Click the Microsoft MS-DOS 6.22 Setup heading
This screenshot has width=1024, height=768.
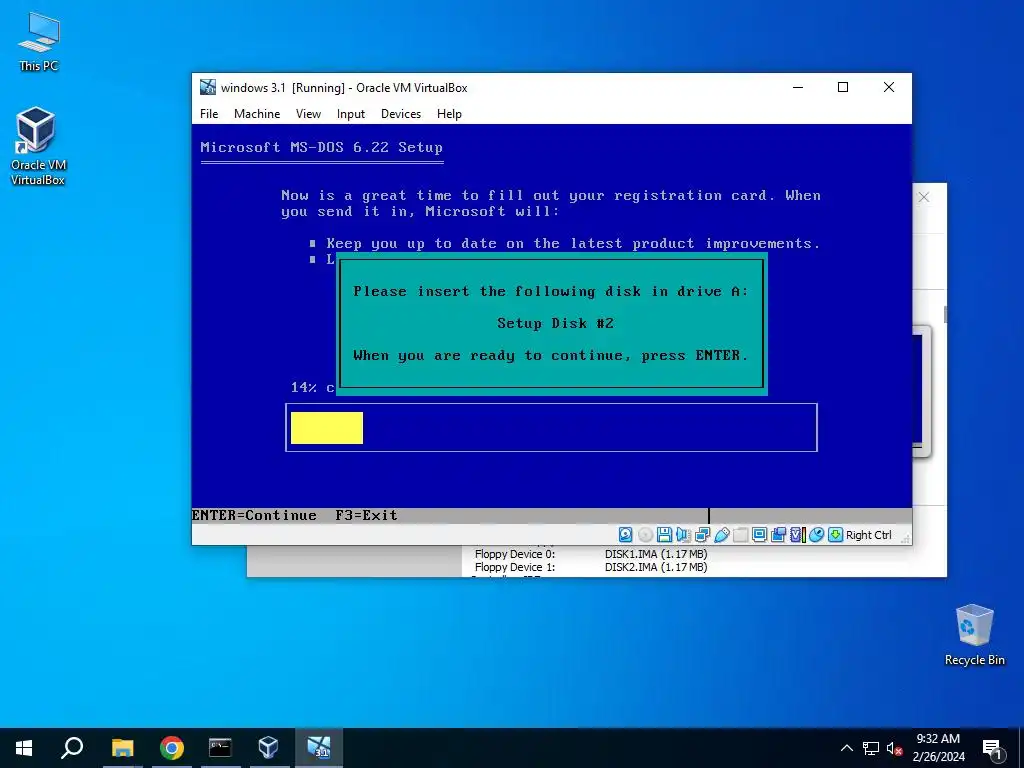click(321, 148)
